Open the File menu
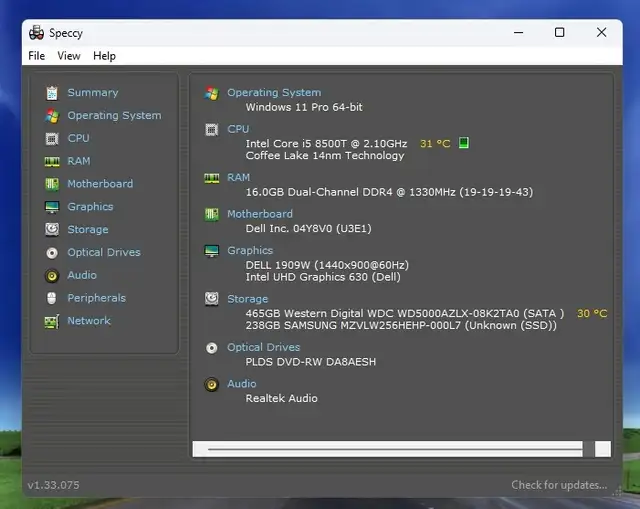Image resolution: width=640 pixels, height=509 pixels. pyautogui.click(x=36, y=56)
